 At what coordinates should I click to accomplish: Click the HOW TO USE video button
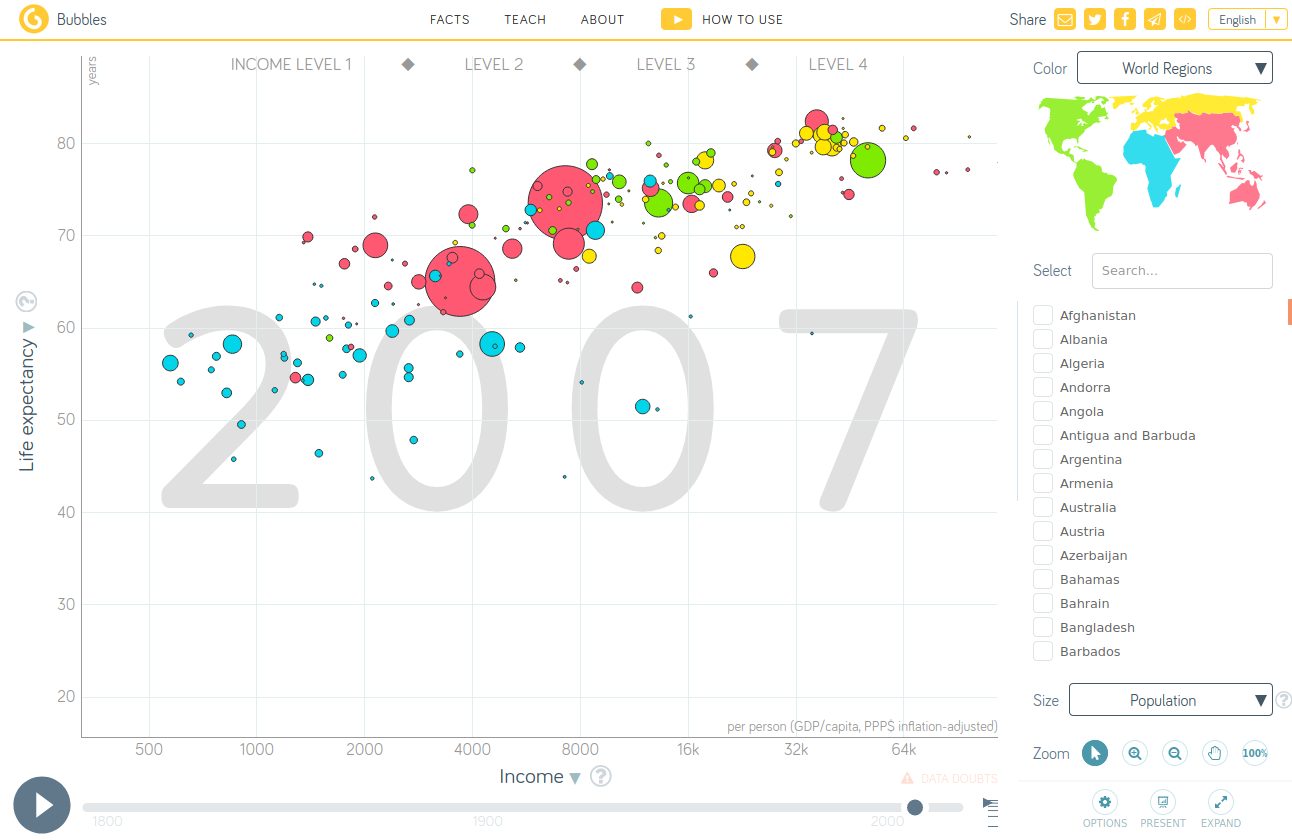click(722, 19)
